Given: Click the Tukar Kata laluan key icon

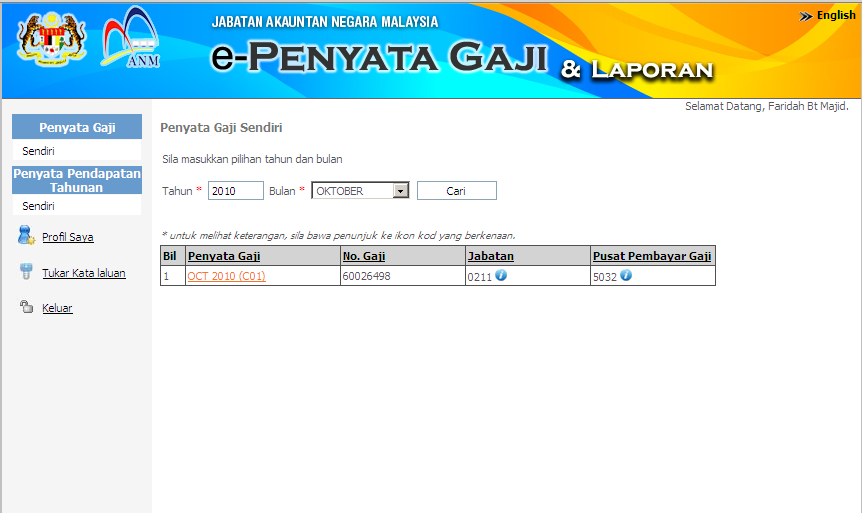Looking at the screenshot, I should point(26,271).
